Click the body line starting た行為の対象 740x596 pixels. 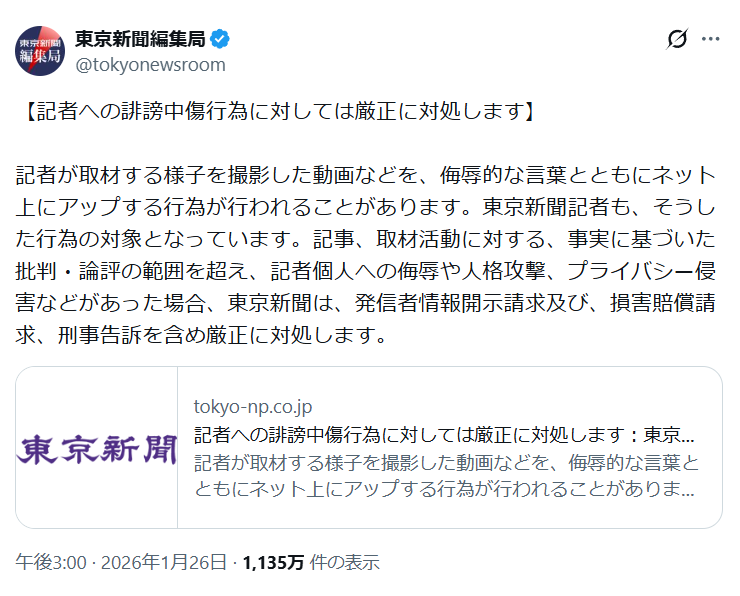pos(367,240)
